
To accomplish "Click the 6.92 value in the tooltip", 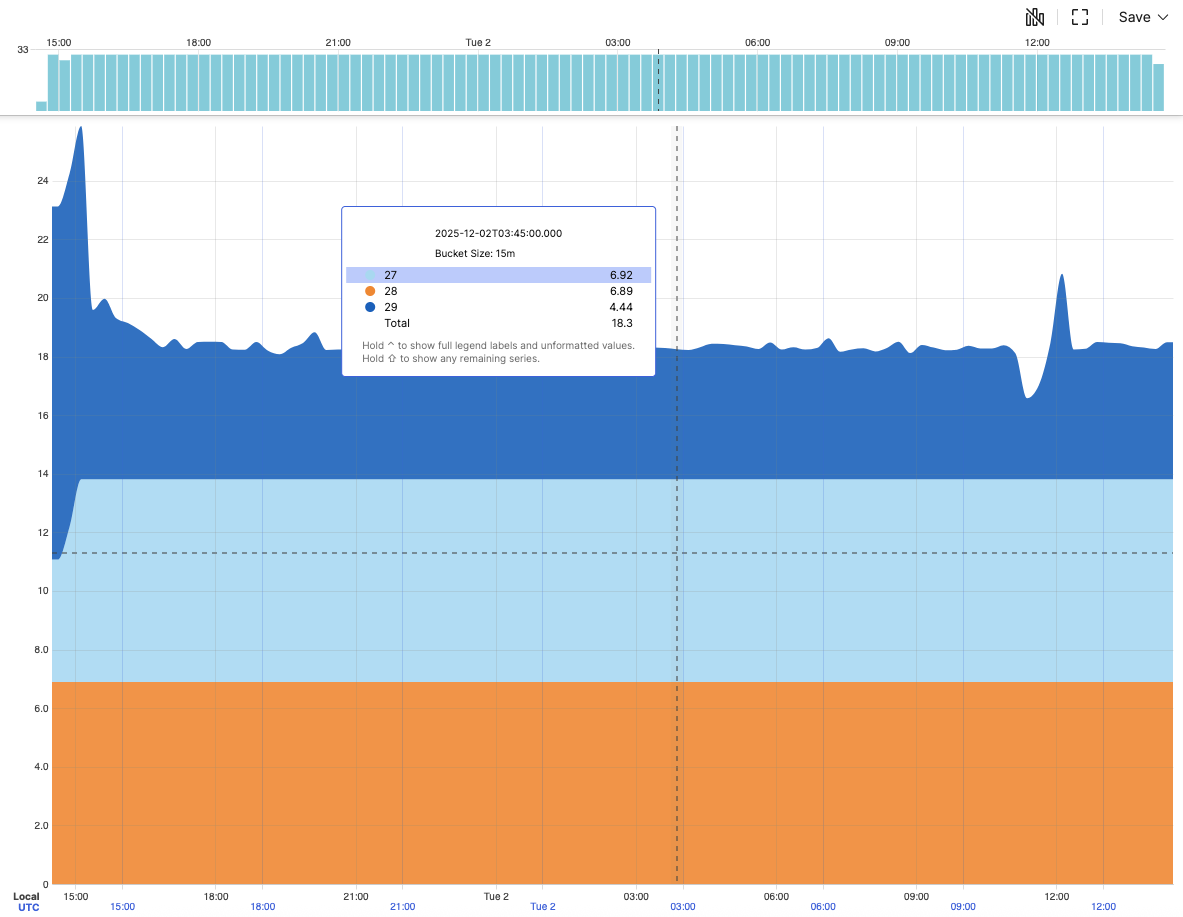I will 621,275.
